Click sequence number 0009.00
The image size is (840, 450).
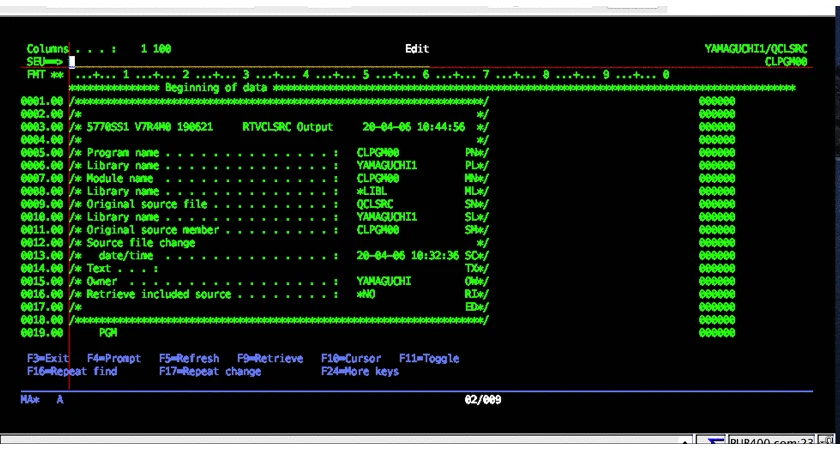pyautogui.click(x=42, y=204)
